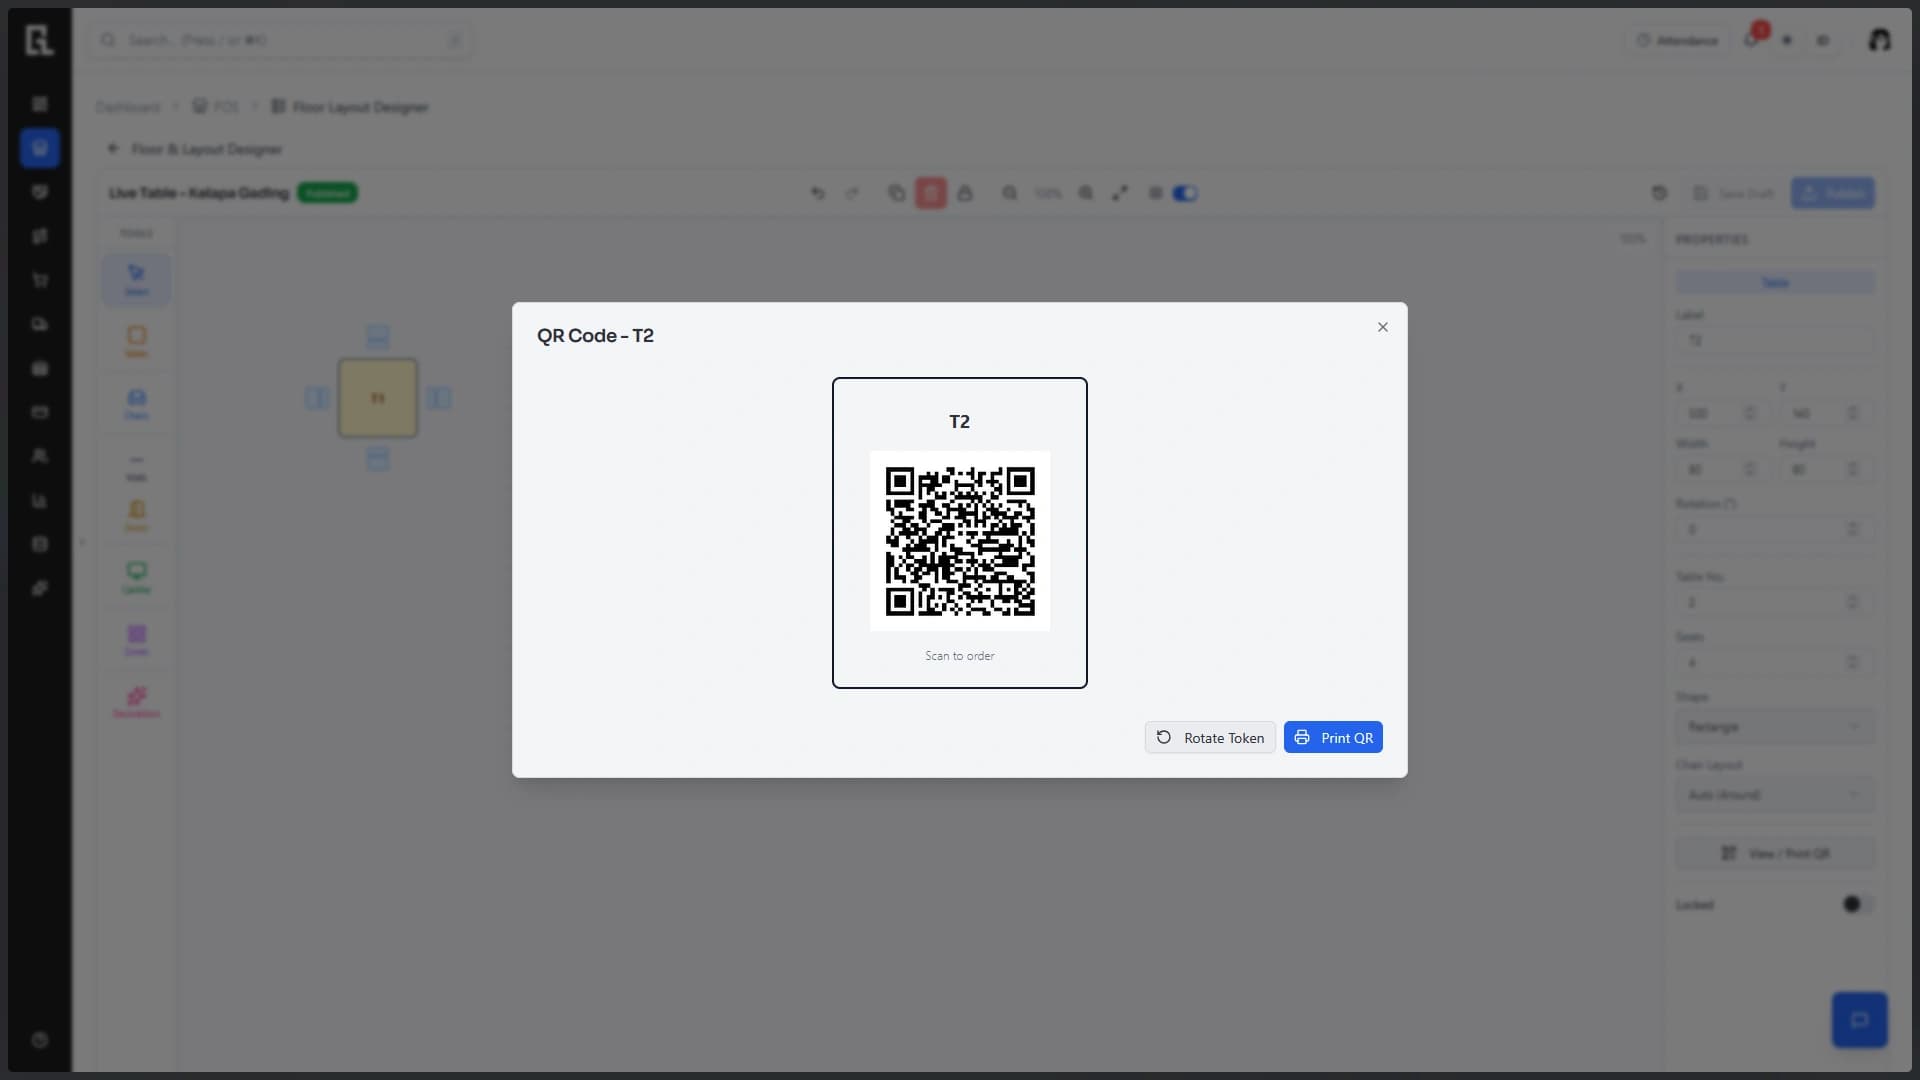Click the yellow table on canvas
Screen dimensions: 1920x1080
(x=378, y=398)
